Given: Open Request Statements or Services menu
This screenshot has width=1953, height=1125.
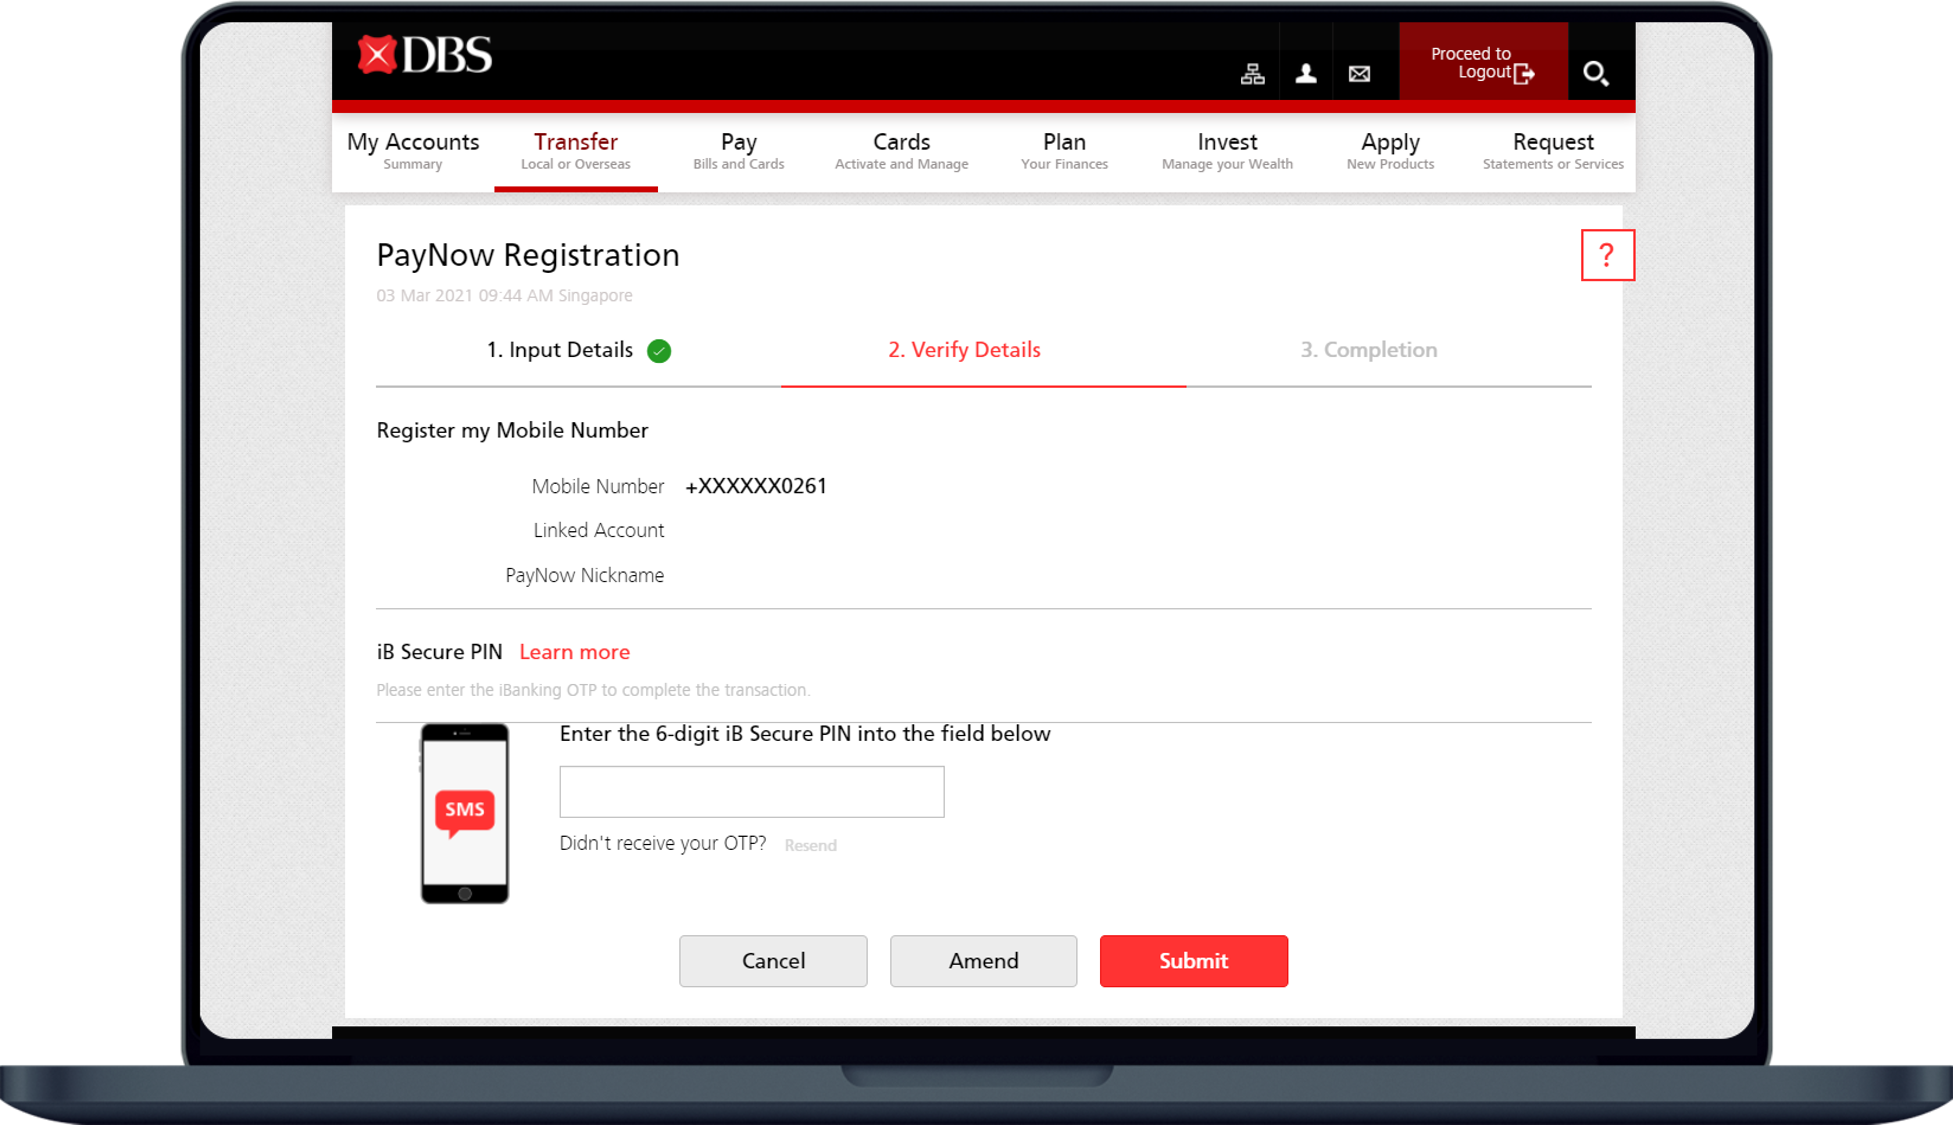Looking at the screenshot, I should pos(1553,151).
